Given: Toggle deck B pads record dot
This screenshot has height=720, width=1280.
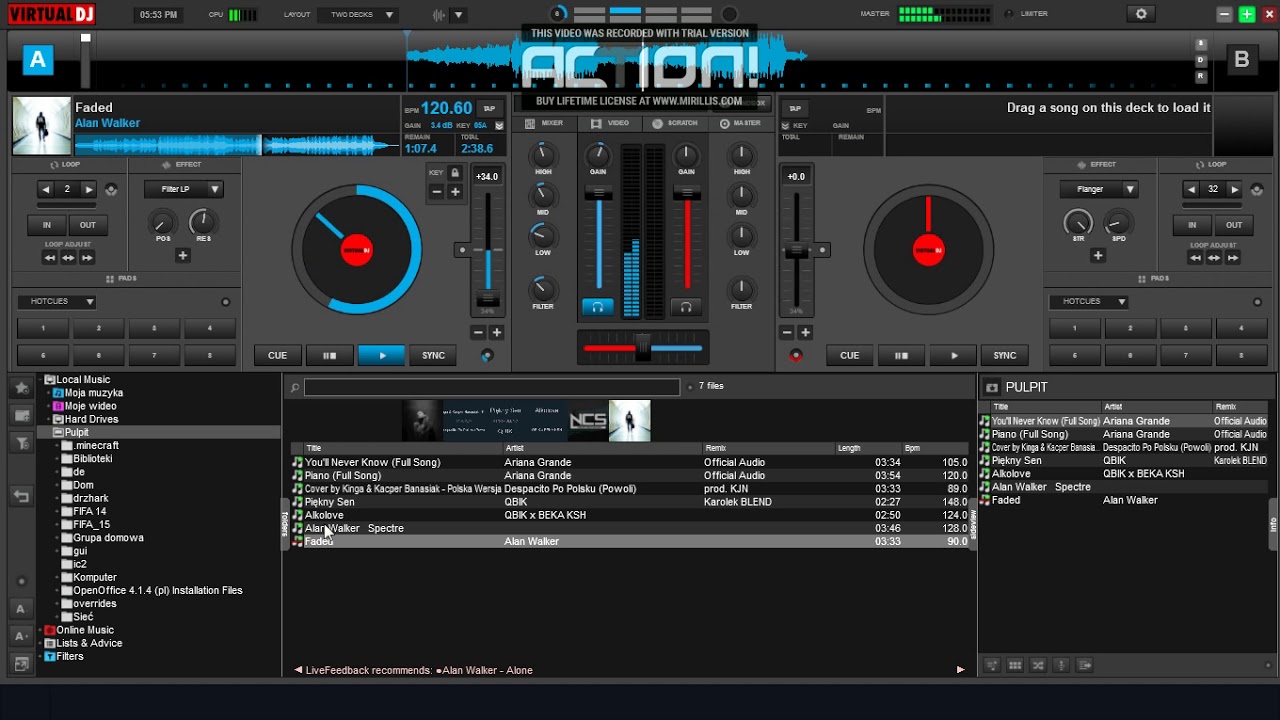Looking at the screenshot, I should (1257, 302).
